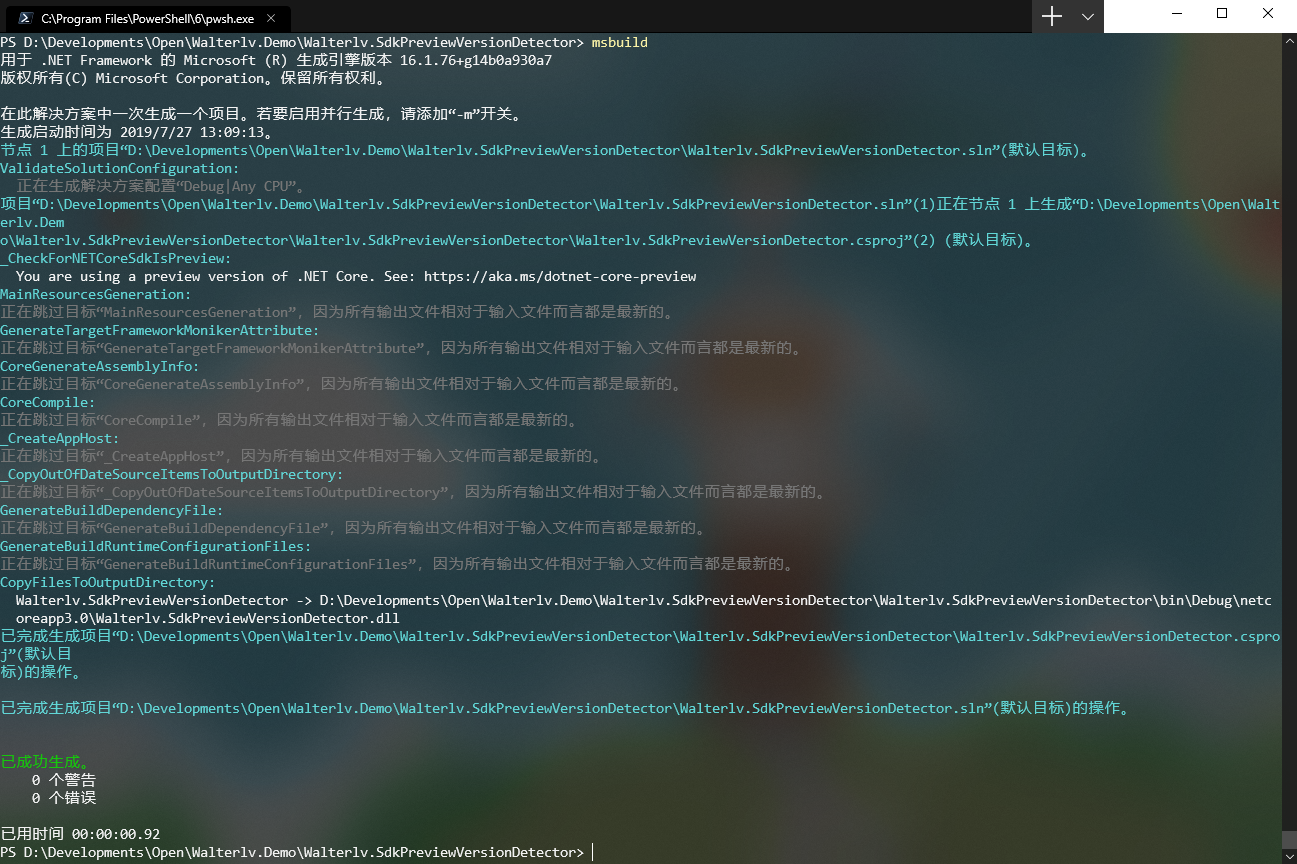1297x864 pixels.
Task: Click the vertical scrollbar thumb
Action: coord(1289,840)
